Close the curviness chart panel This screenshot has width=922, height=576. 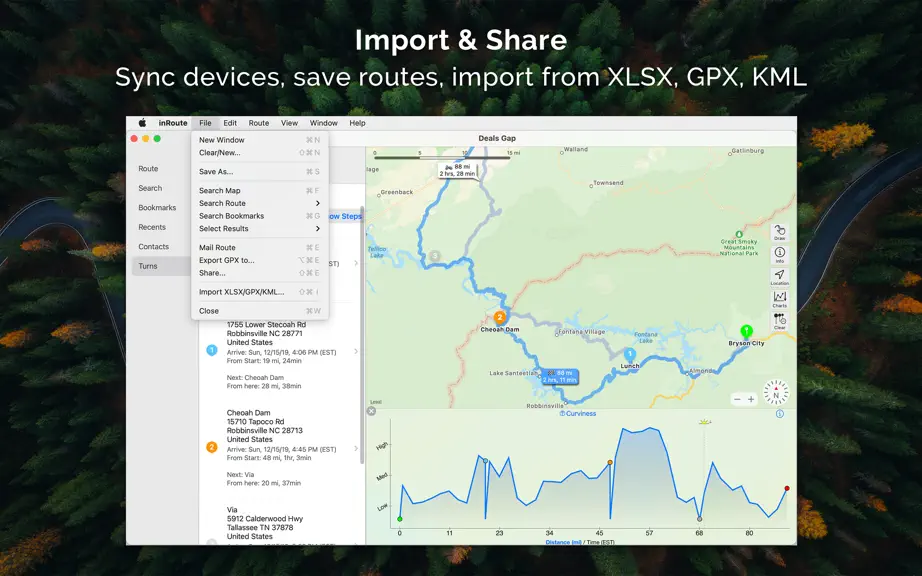[372, 411]
